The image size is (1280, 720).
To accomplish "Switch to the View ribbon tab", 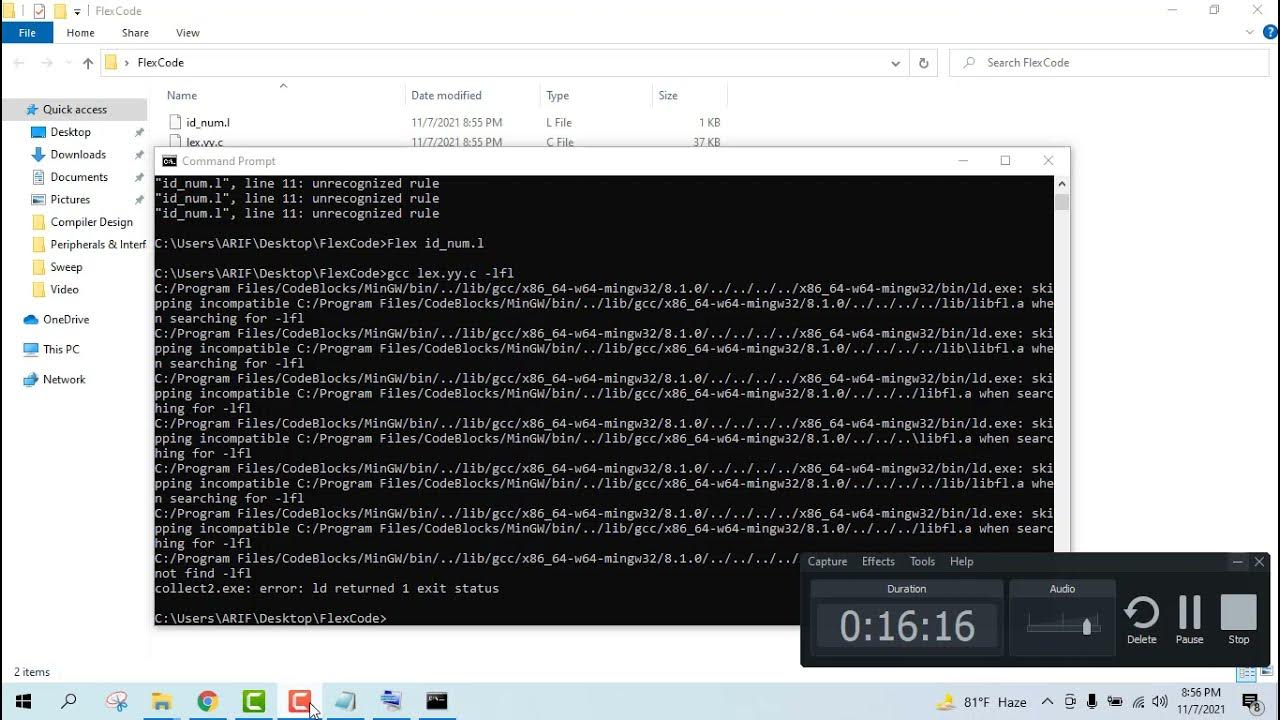I will (187, 33).
